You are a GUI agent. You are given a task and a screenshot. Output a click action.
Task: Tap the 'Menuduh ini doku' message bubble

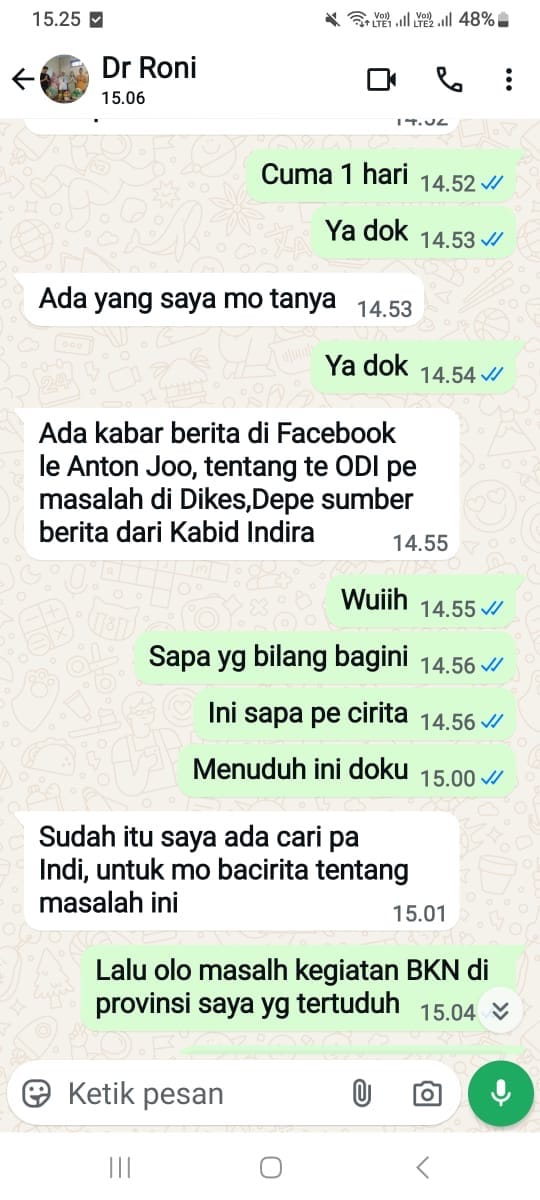(348, 770)
